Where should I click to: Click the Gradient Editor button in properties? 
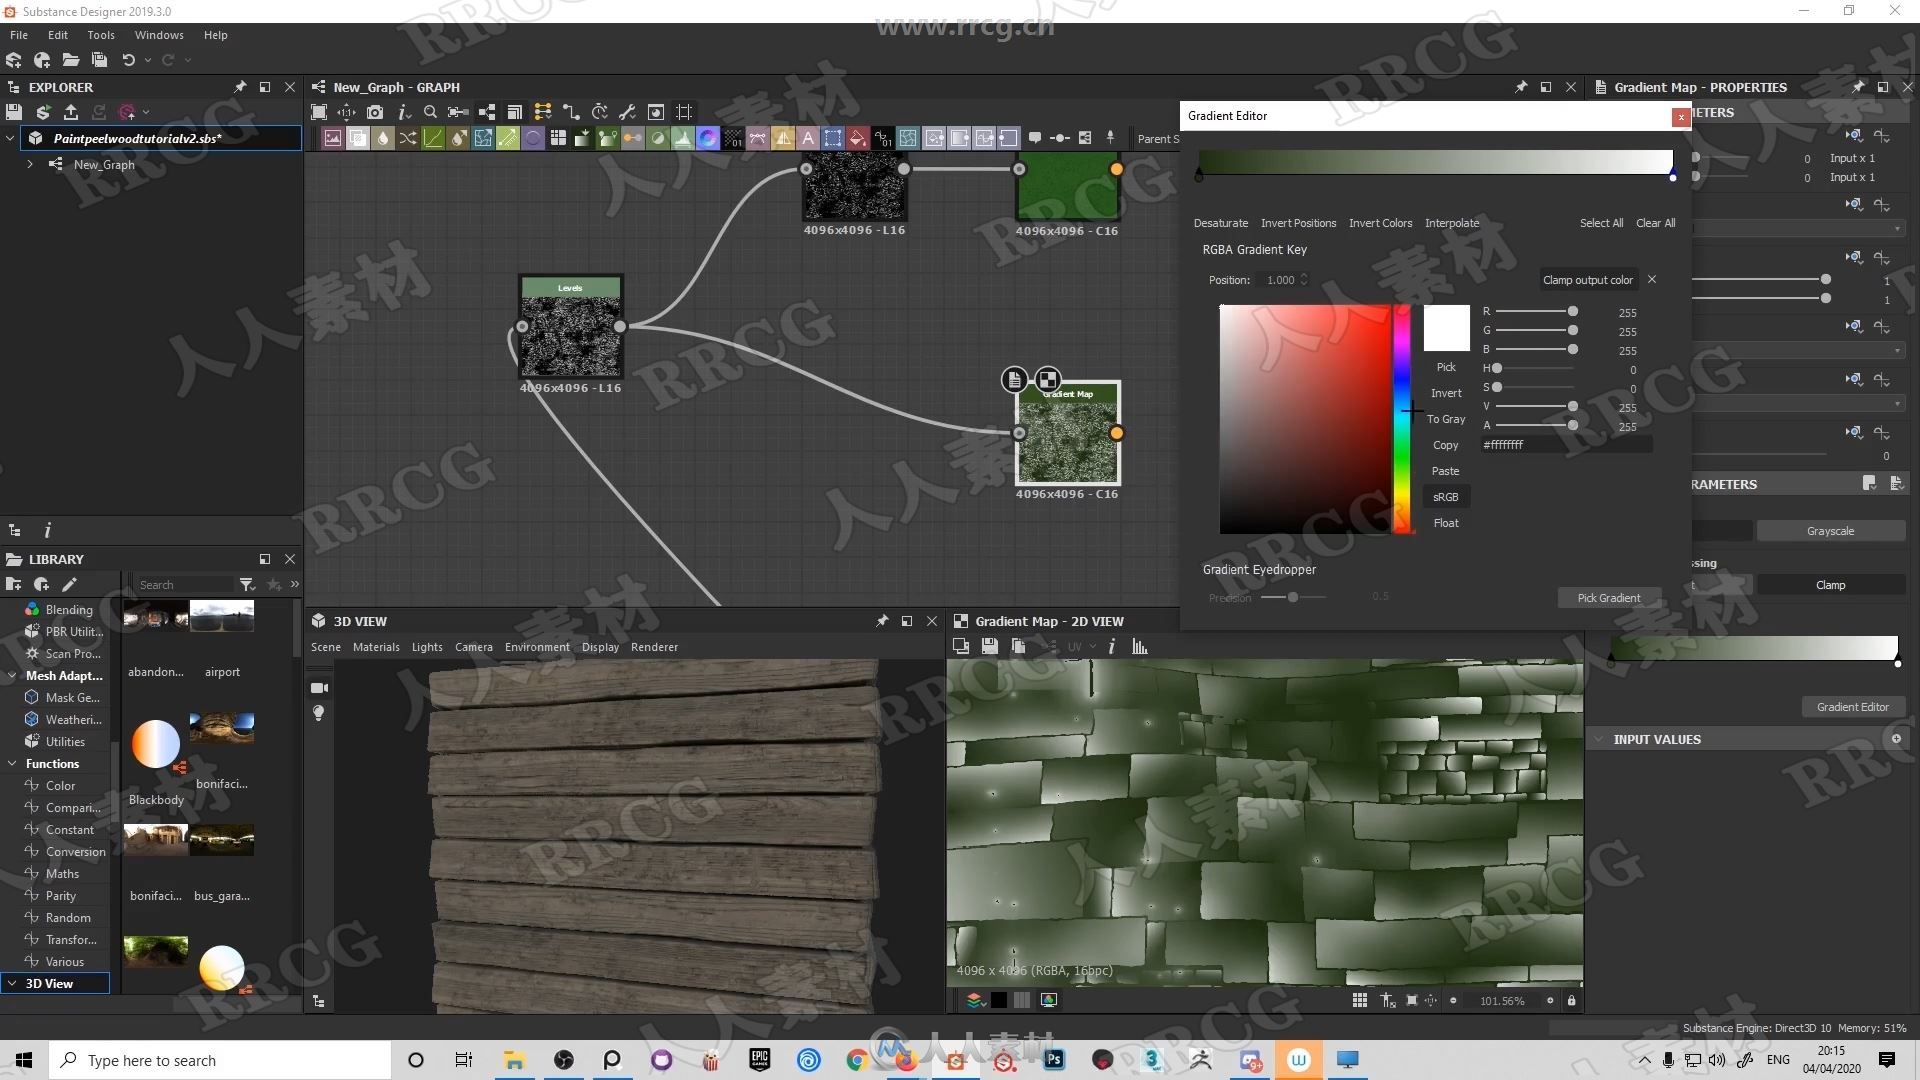(x=1852, y=707)
